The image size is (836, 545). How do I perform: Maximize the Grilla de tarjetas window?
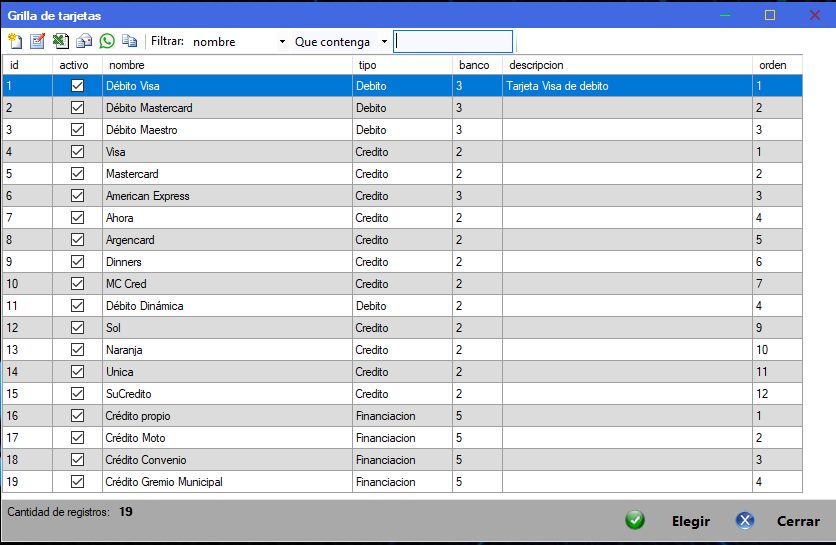(x=769, y=15)
